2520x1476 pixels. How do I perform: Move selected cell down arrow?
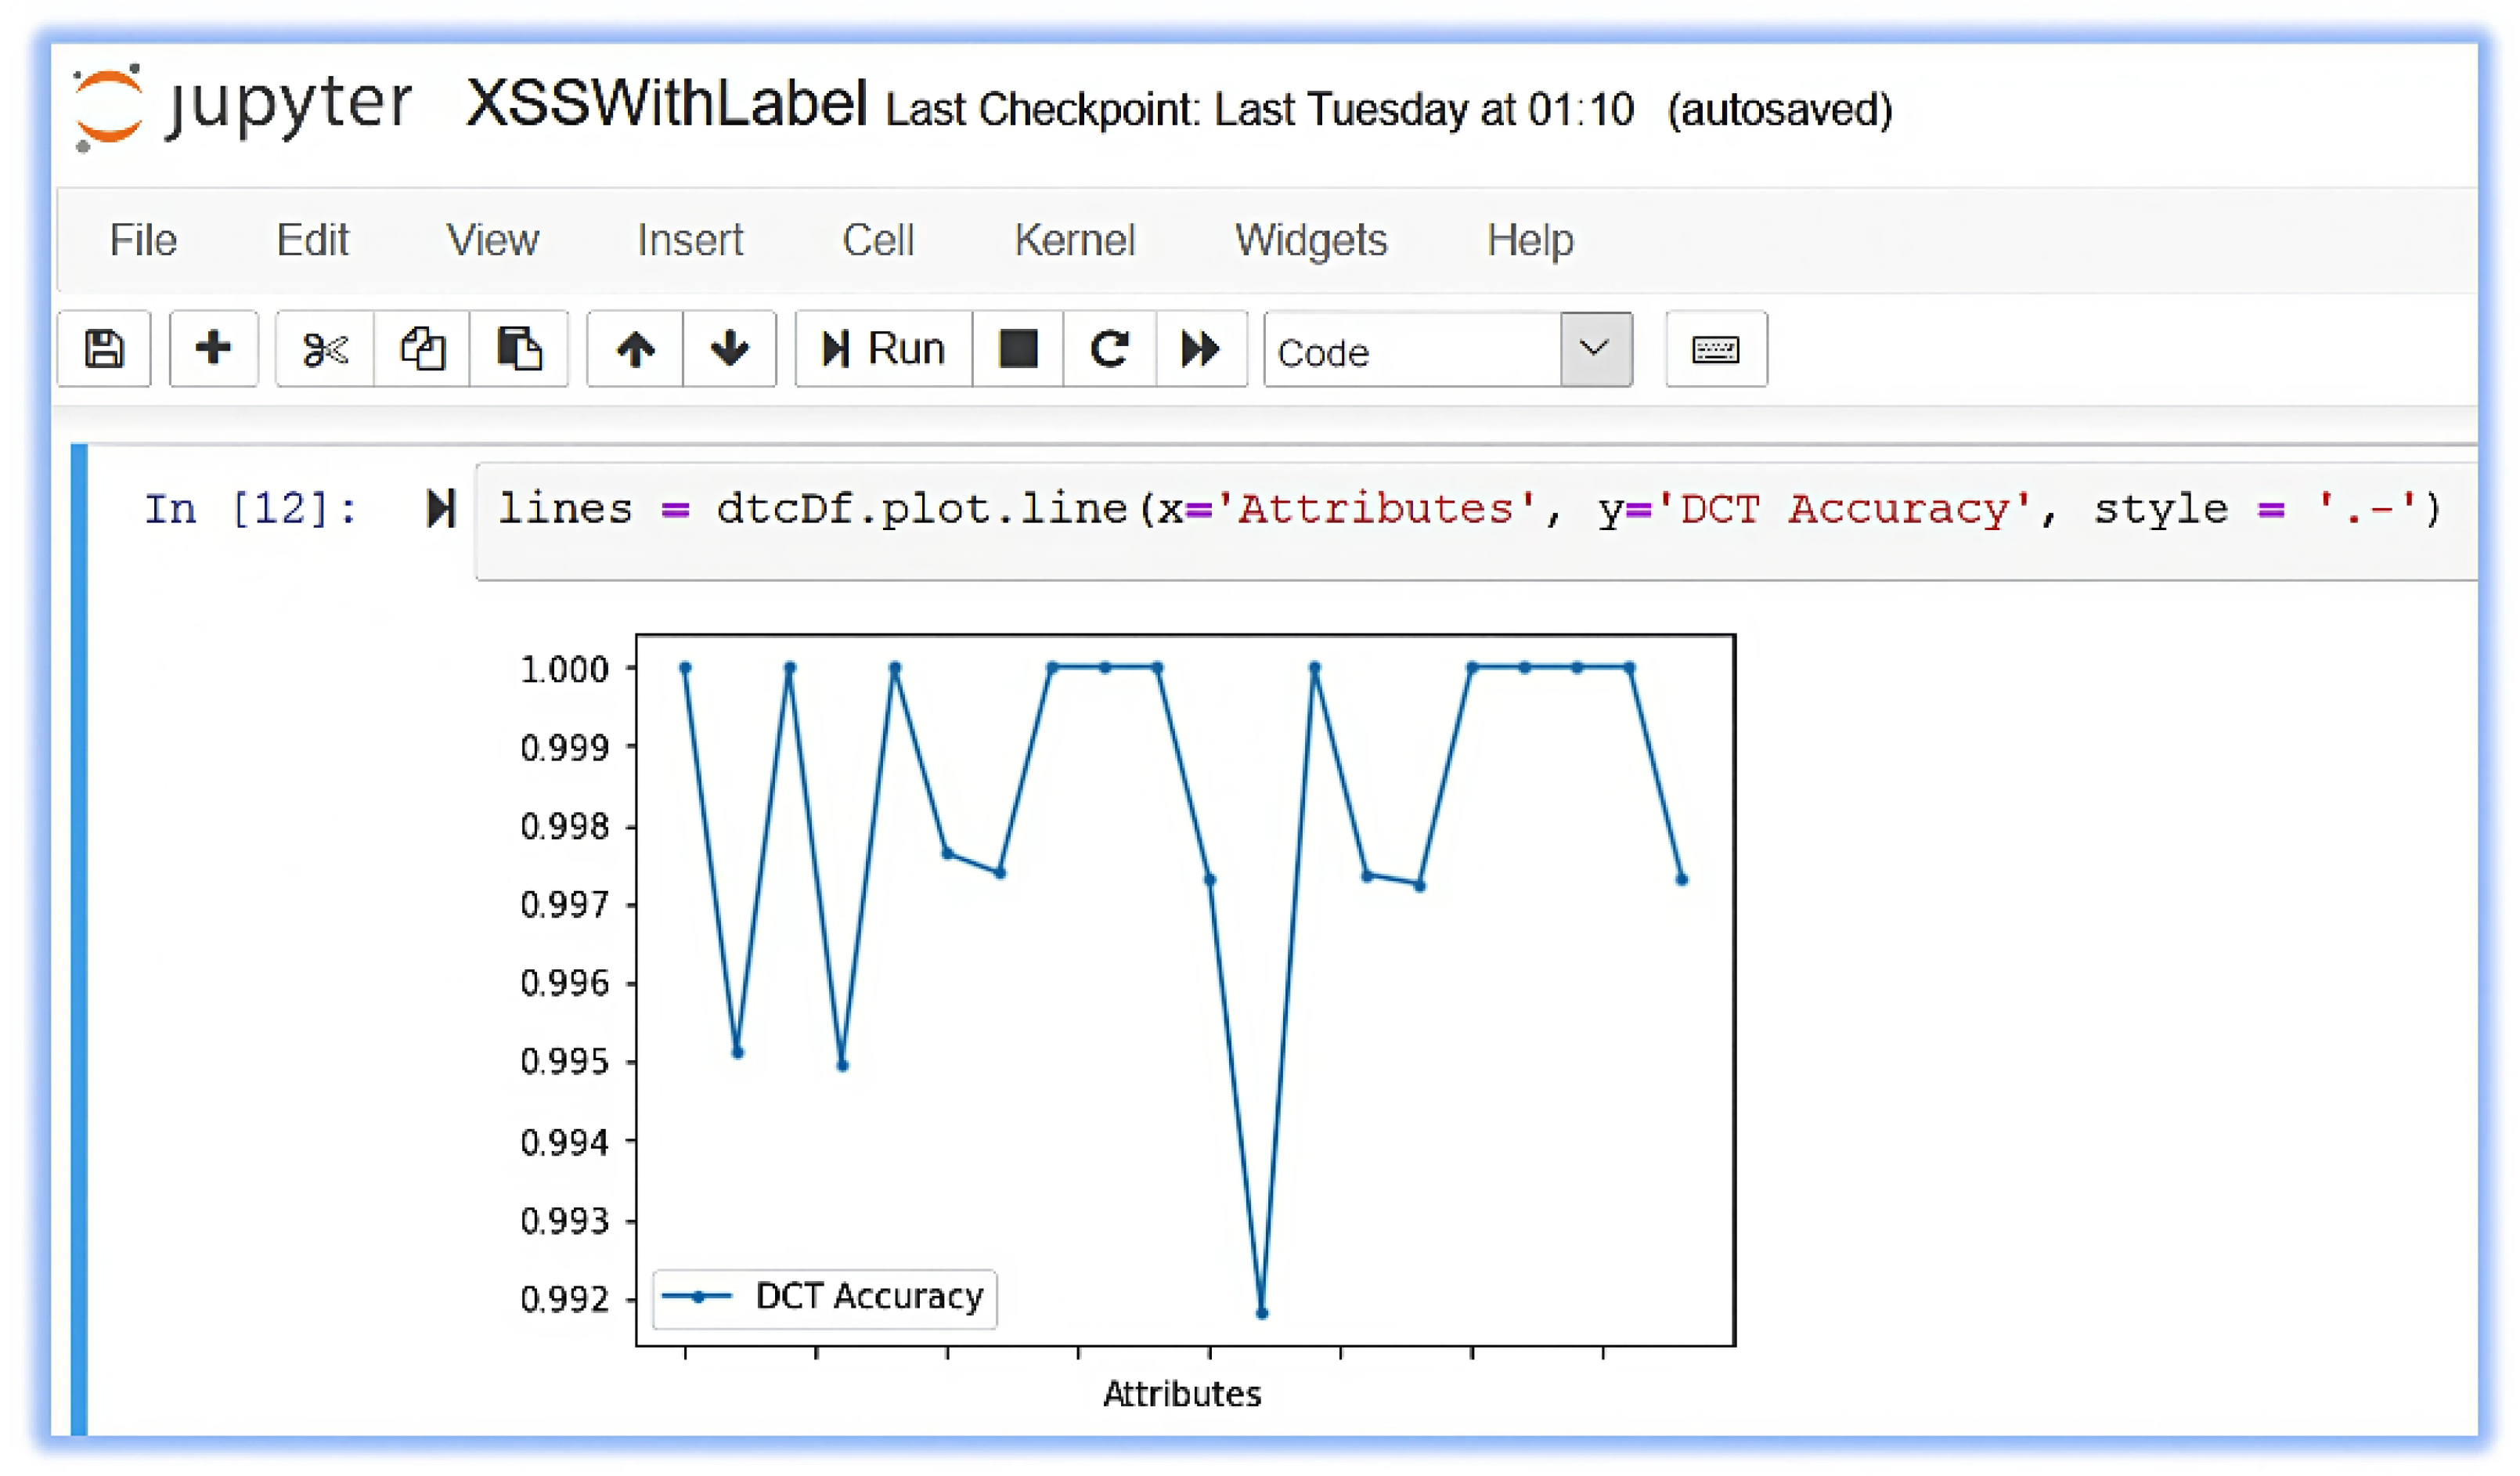730,349
